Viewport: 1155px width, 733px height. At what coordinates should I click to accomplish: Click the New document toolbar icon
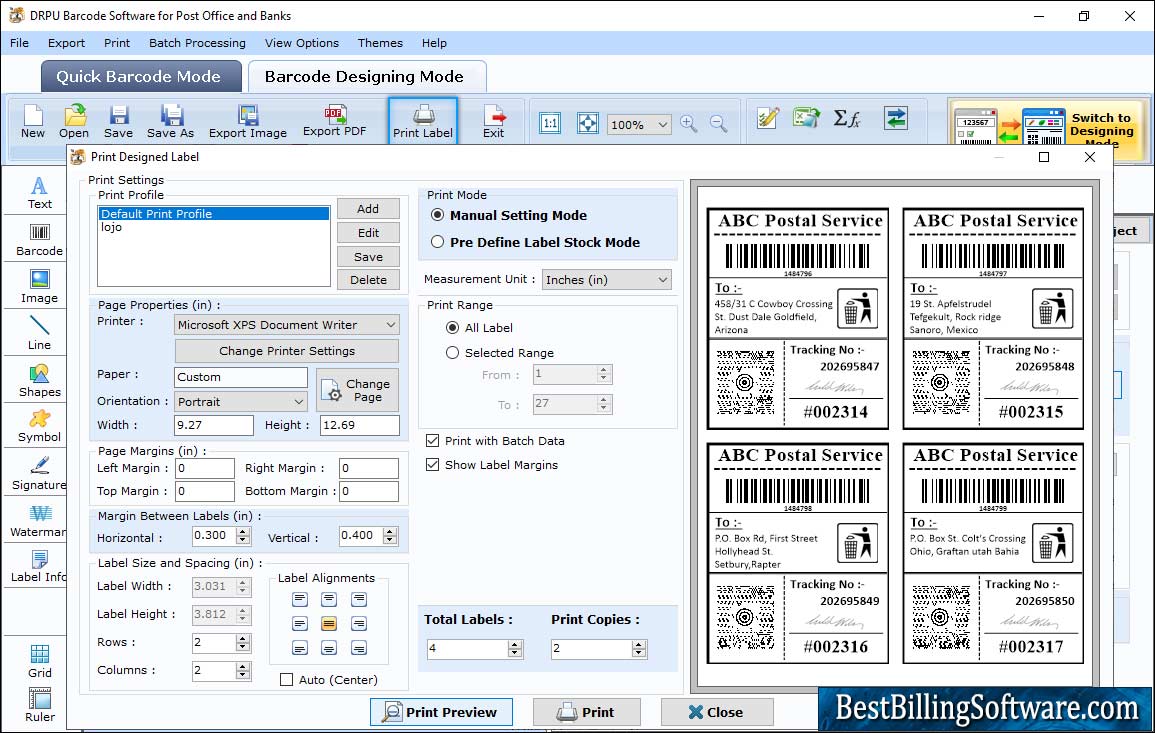[x=33, y=122]
